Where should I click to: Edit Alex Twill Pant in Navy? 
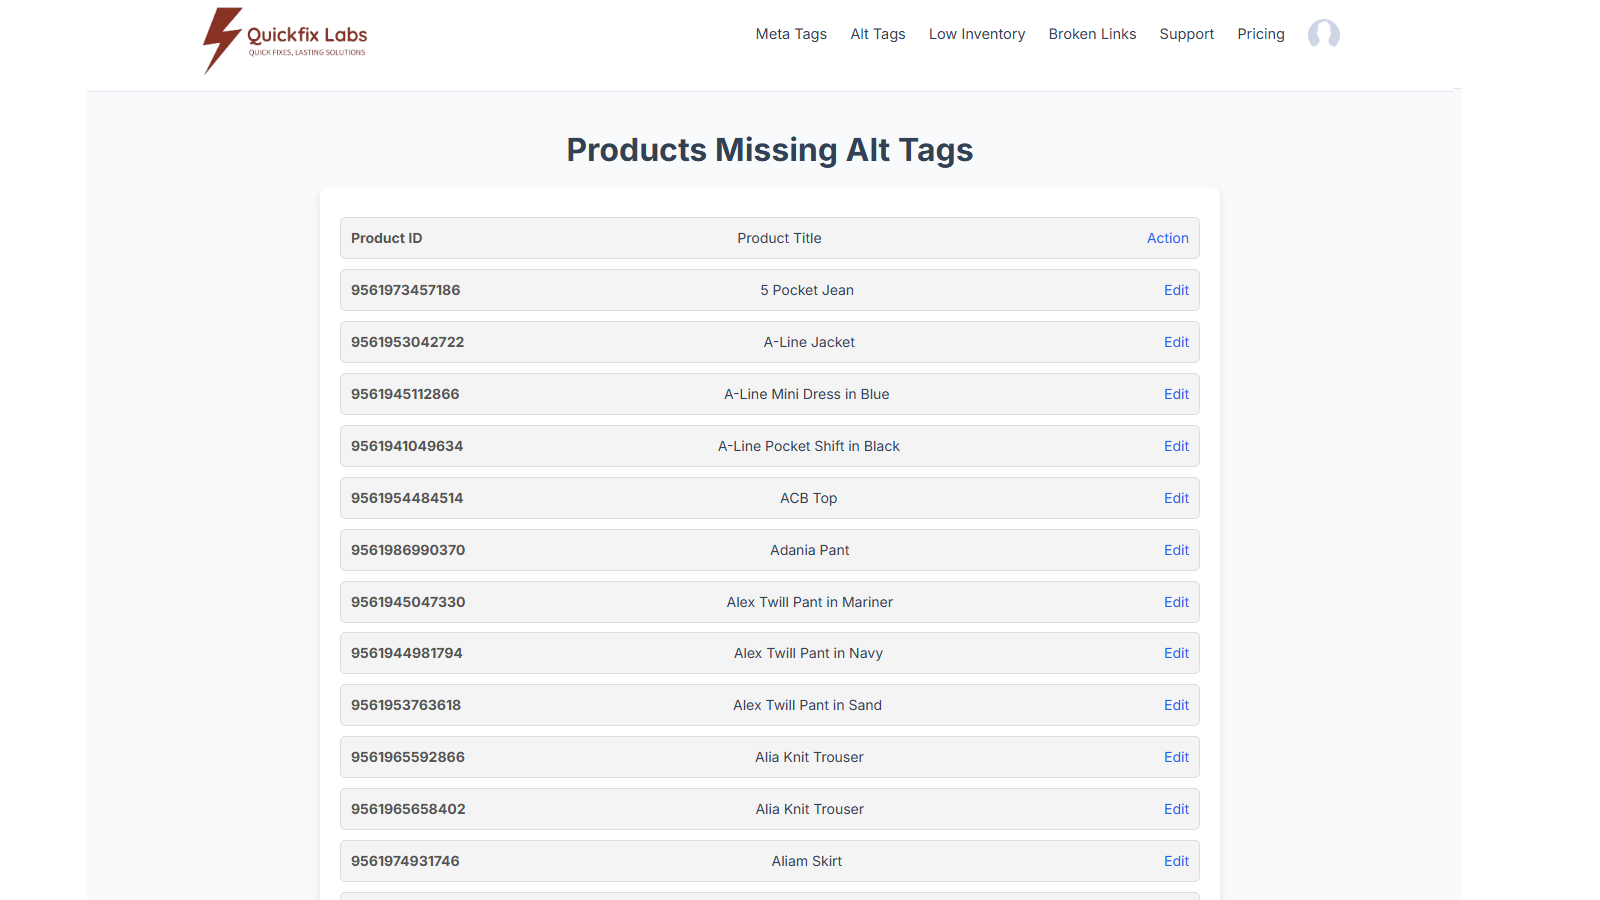pos(1176,653)
